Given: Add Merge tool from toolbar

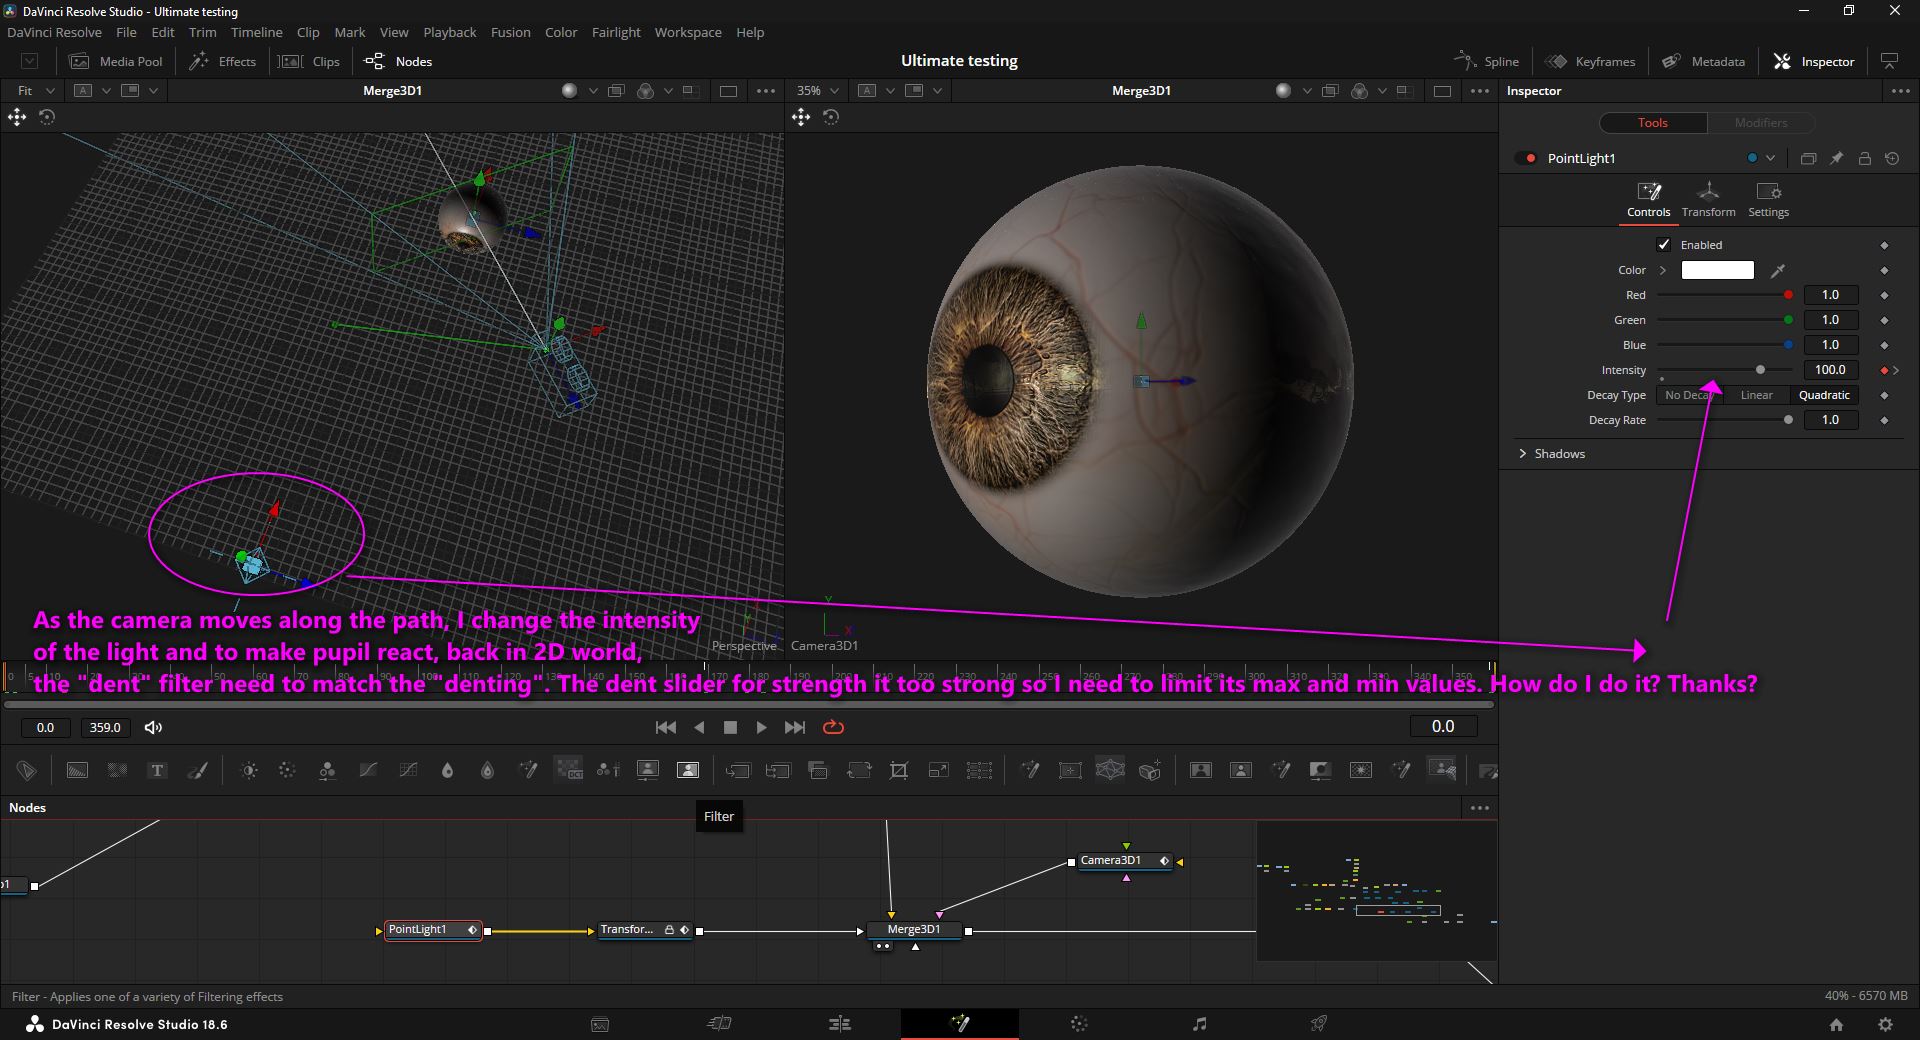Looking at the screenshot, I should coord(738,770).
